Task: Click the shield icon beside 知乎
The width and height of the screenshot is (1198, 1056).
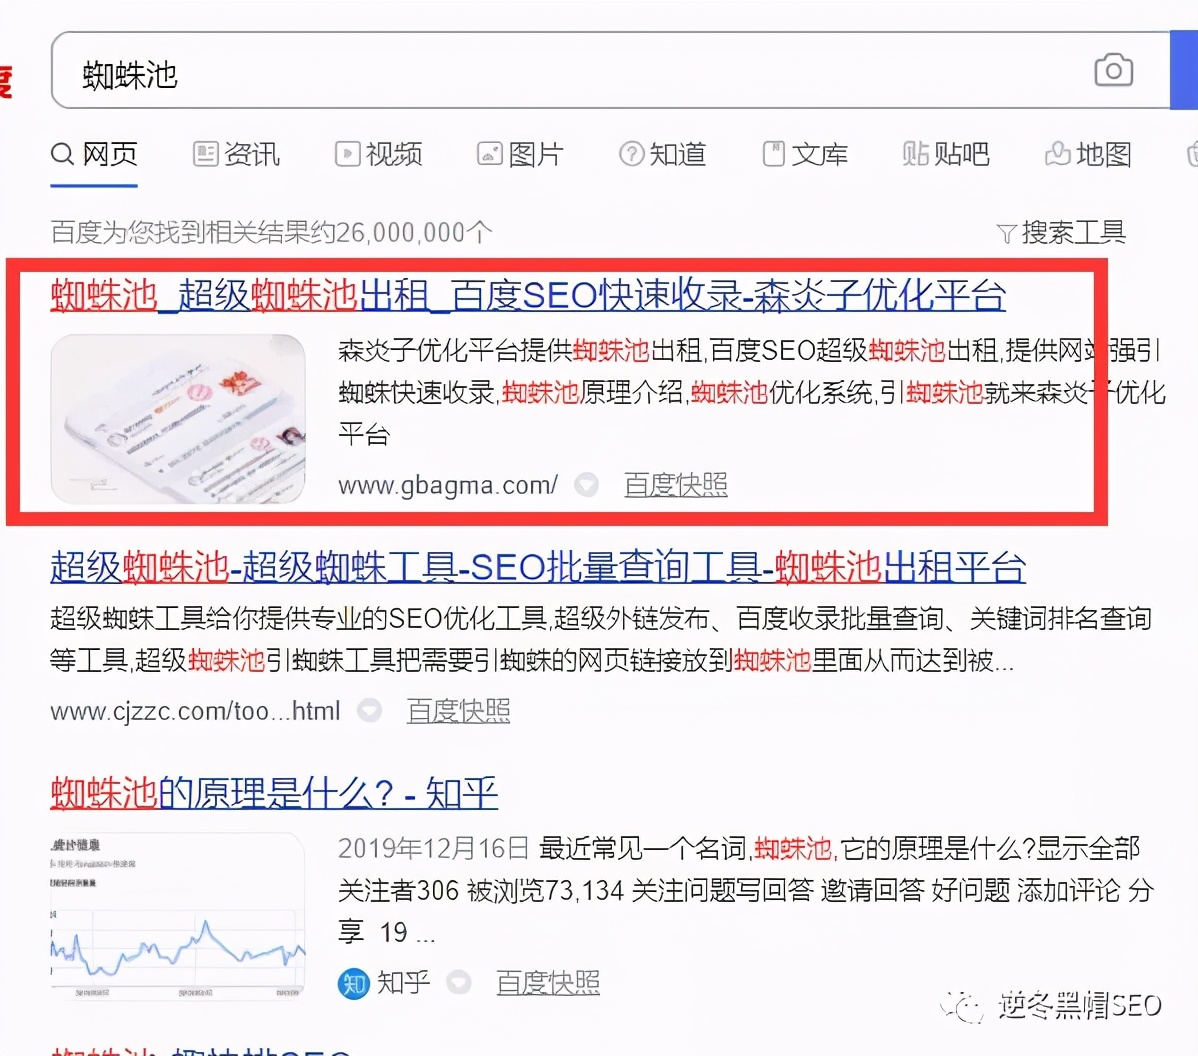Action: [x=458, y=983]
